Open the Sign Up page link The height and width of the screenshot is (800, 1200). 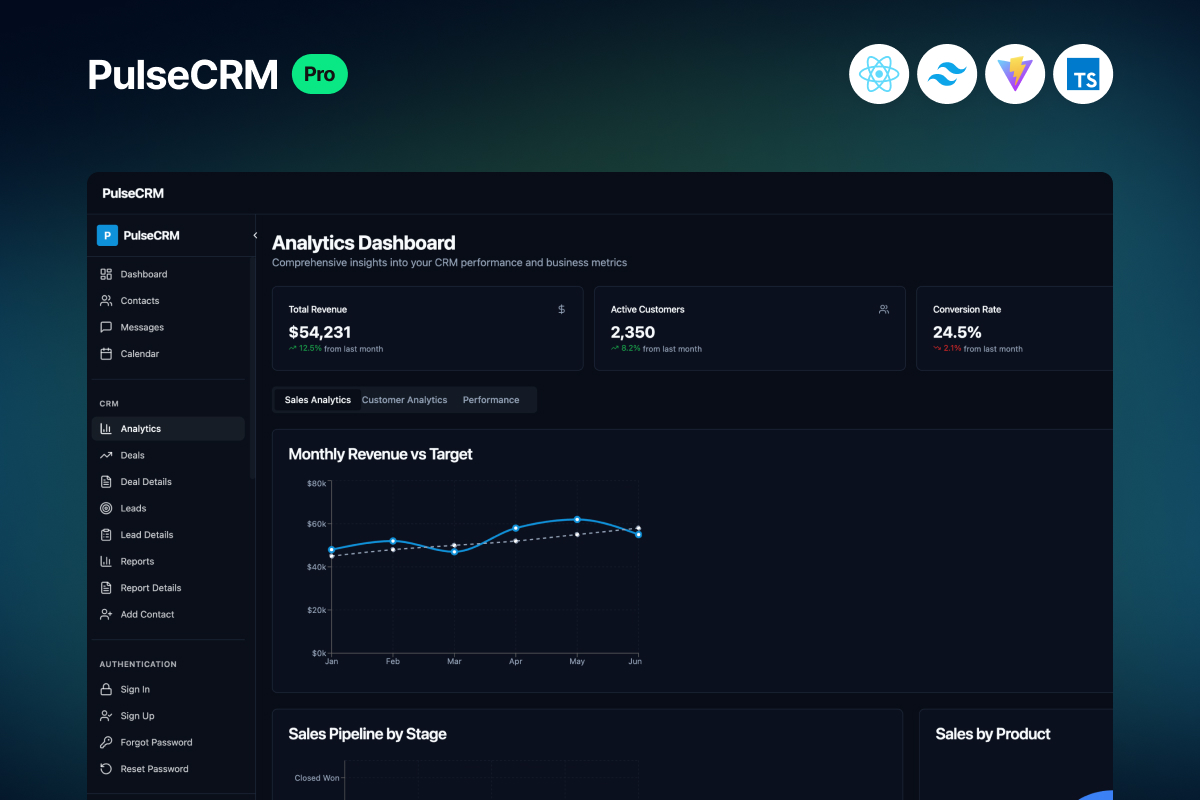click(x=168, y=716)
